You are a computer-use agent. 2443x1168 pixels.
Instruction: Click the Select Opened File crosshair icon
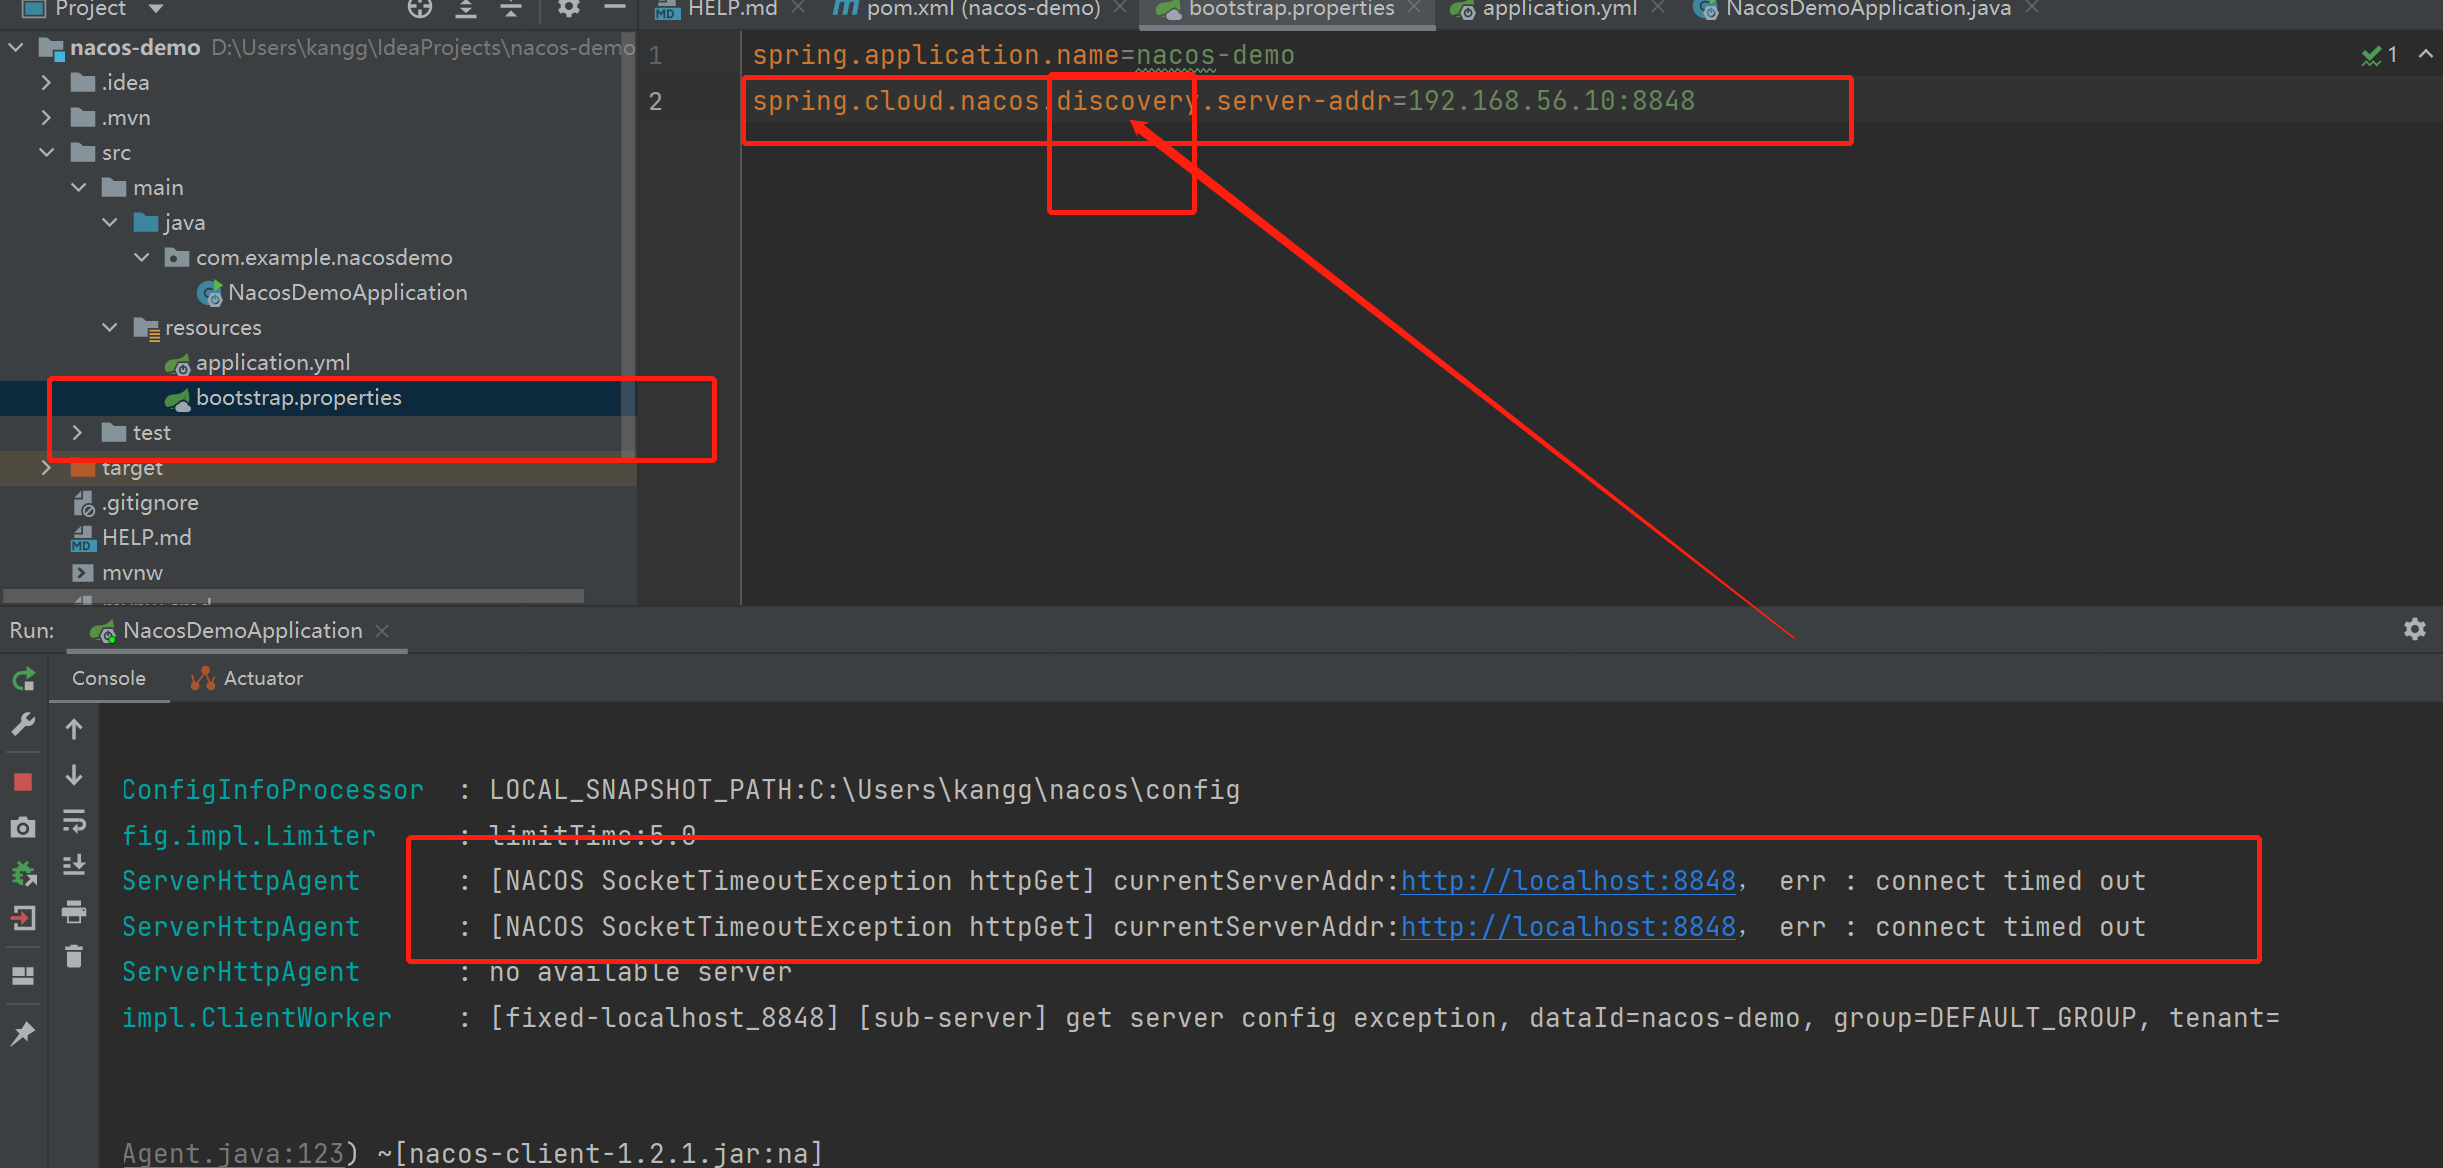tap(420, 9)
